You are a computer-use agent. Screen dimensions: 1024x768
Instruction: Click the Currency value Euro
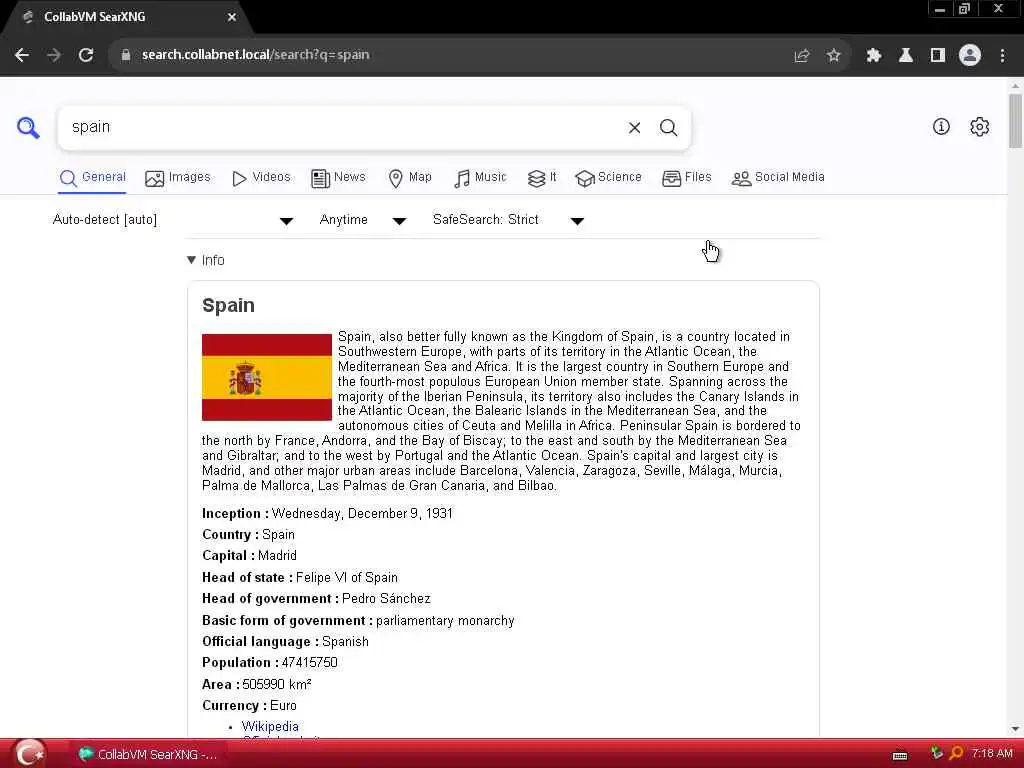pos(283,705)
